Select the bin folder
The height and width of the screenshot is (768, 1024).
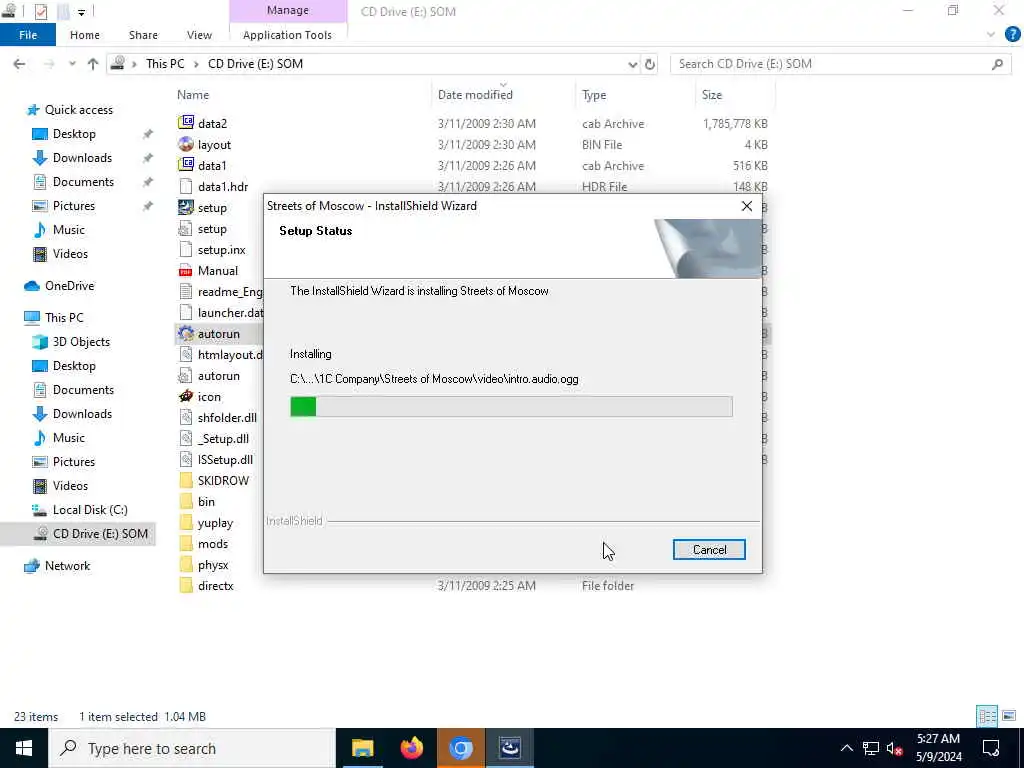click(x=206, y=502)
